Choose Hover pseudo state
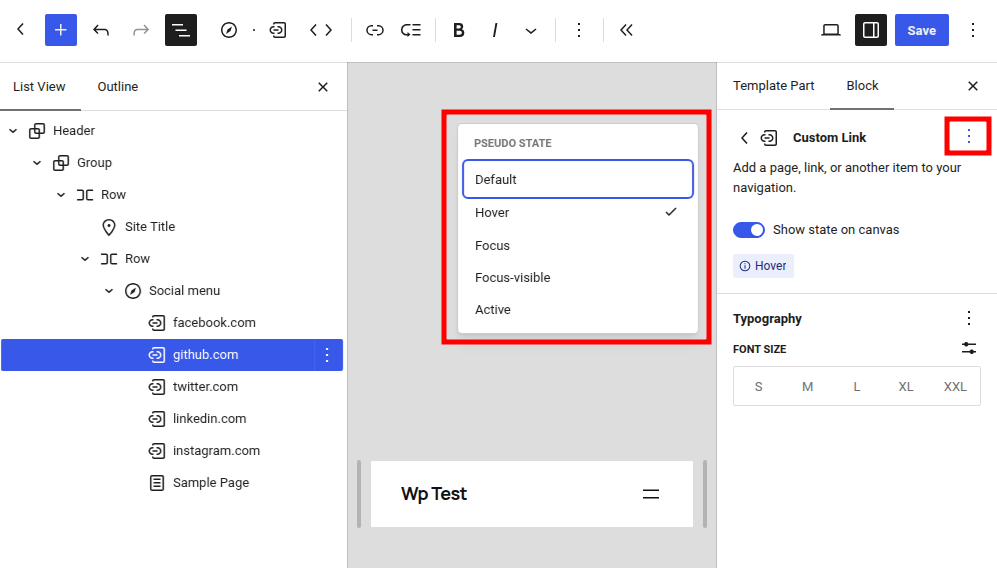The height and width of the screenshot is (568, 997). [577, 212]
